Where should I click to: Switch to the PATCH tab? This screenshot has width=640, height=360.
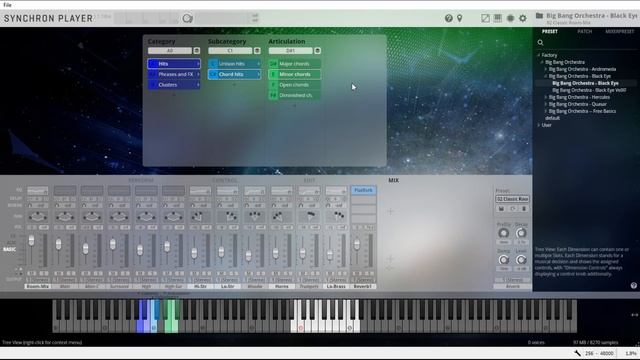[x=584, y=31]
